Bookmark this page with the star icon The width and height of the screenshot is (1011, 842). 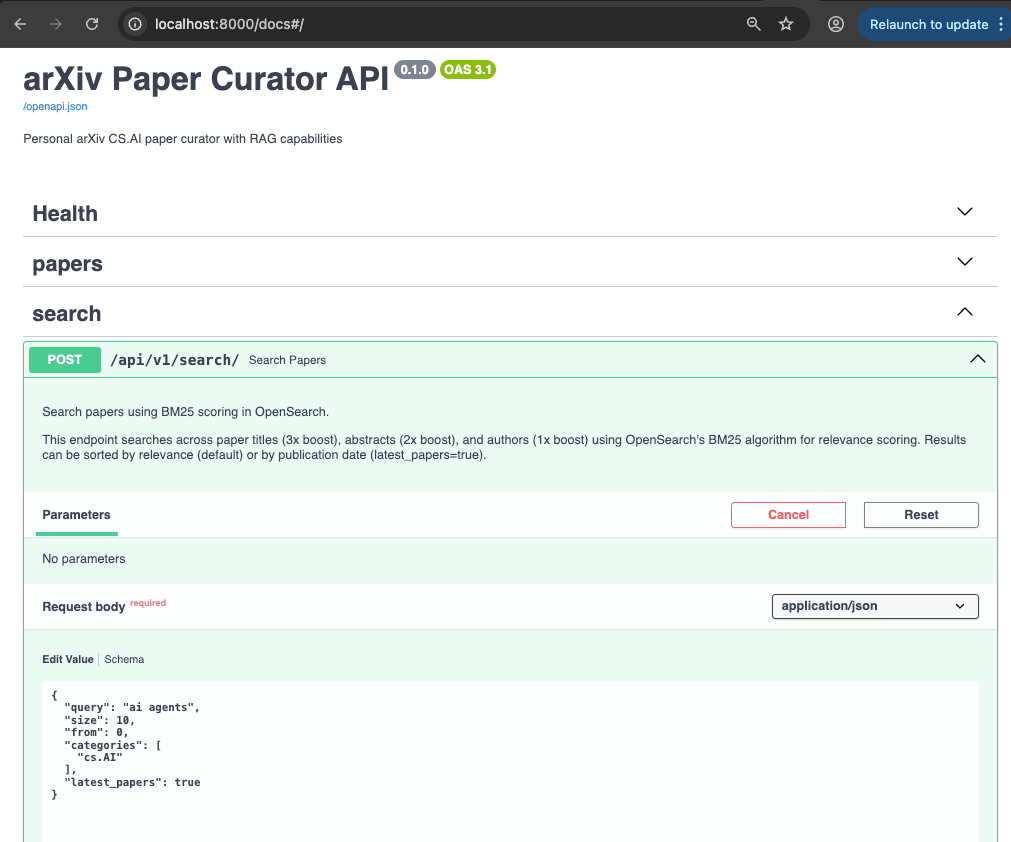[x=785, y=24]
